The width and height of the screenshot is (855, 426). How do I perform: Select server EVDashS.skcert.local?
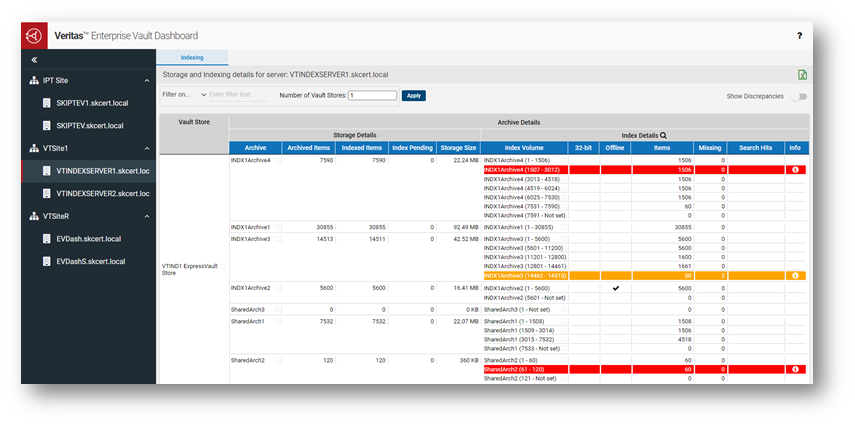tap(89, 261)
